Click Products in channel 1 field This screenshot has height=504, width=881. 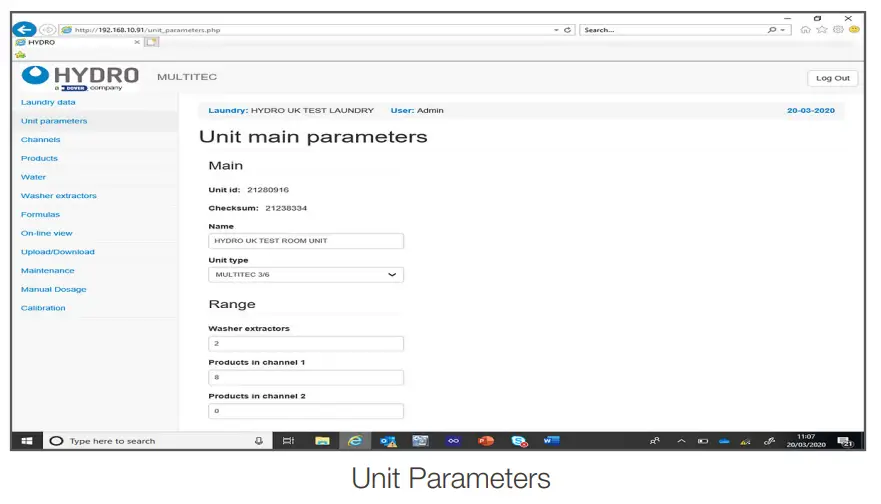tap(306, 378)
